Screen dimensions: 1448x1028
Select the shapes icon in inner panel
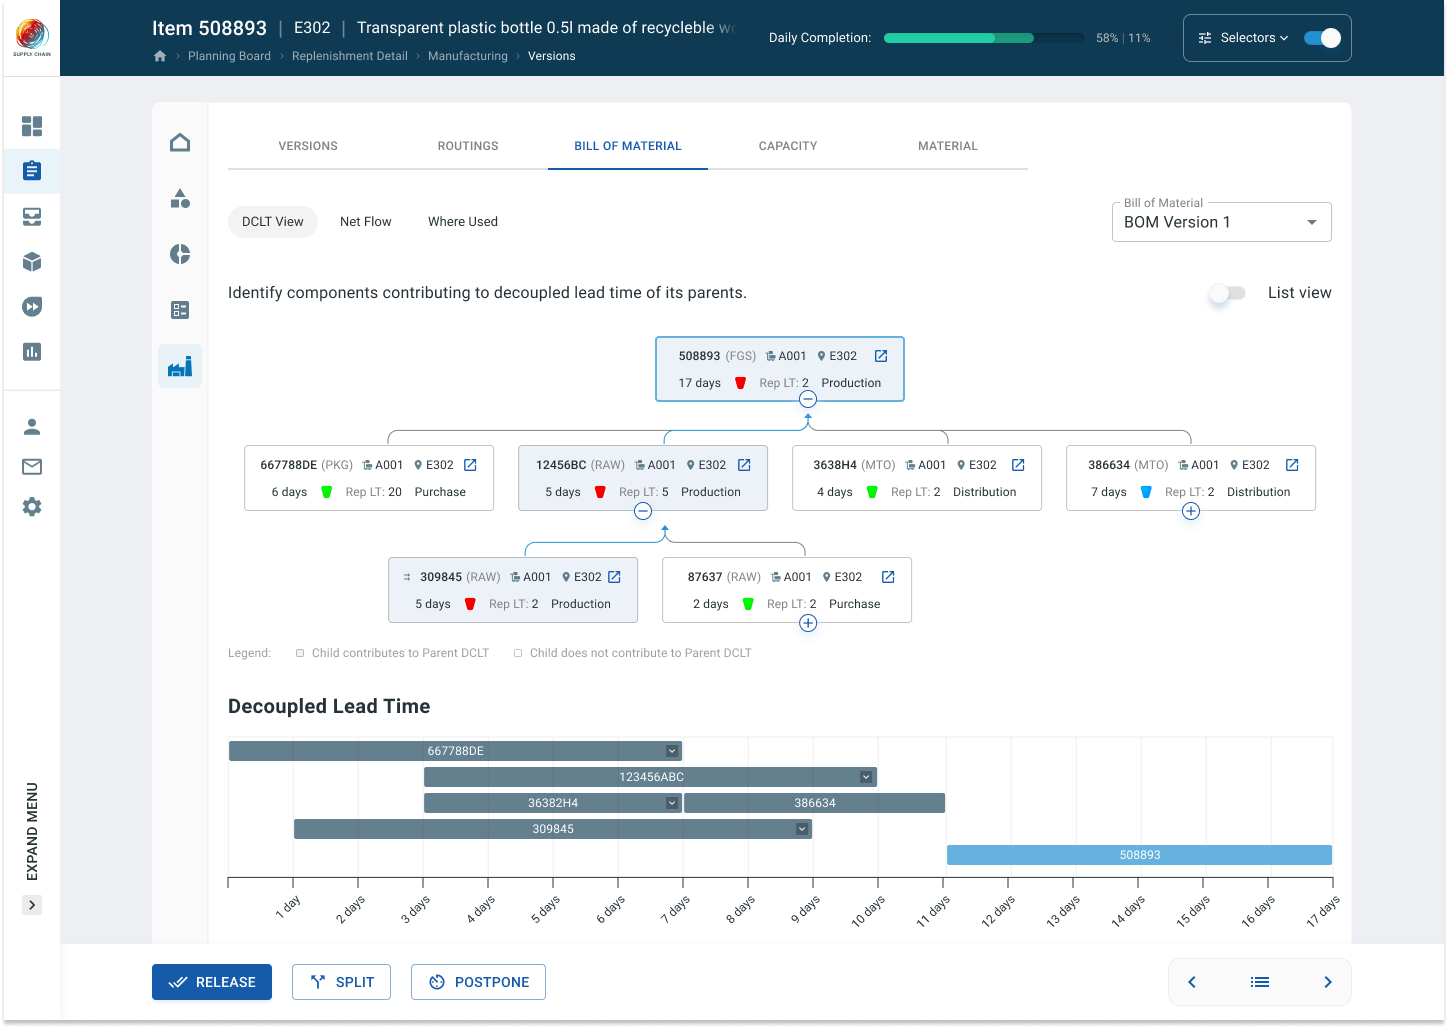click(x=180, y=198)
